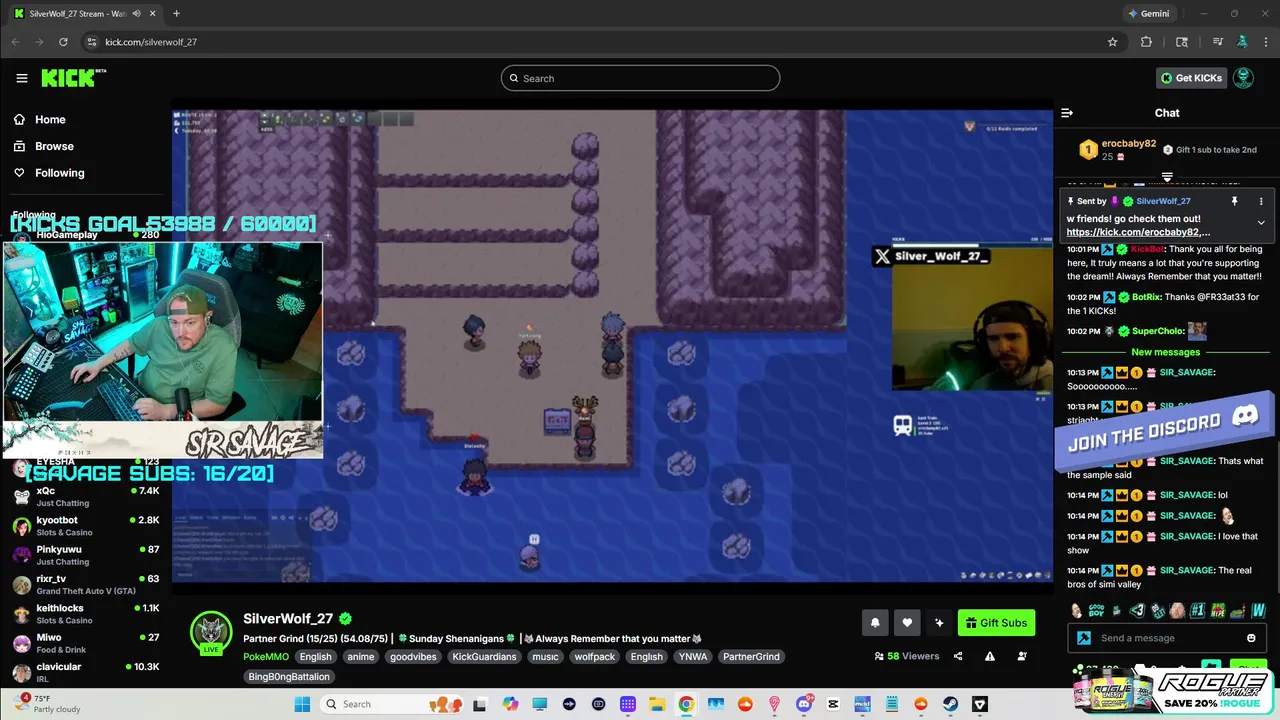
Task: Click the goodvibes tag
Action: pyautogui.click(x=413, y=657)
